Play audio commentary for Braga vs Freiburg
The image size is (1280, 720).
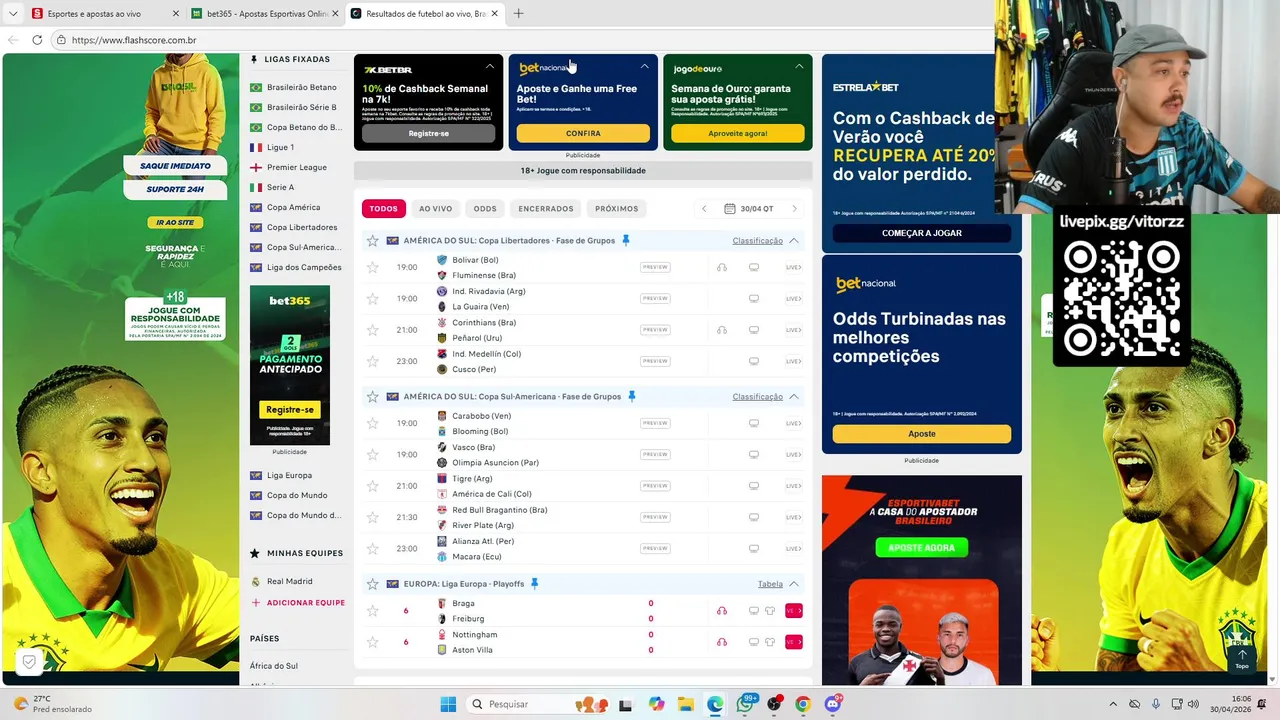coord(722,611)
